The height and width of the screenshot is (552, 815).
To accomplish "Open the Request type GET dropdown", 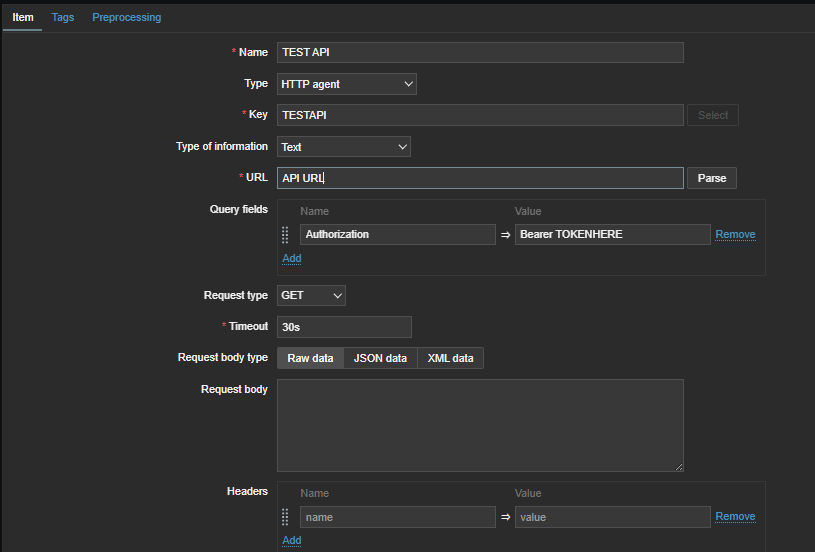I will (311, 296).
